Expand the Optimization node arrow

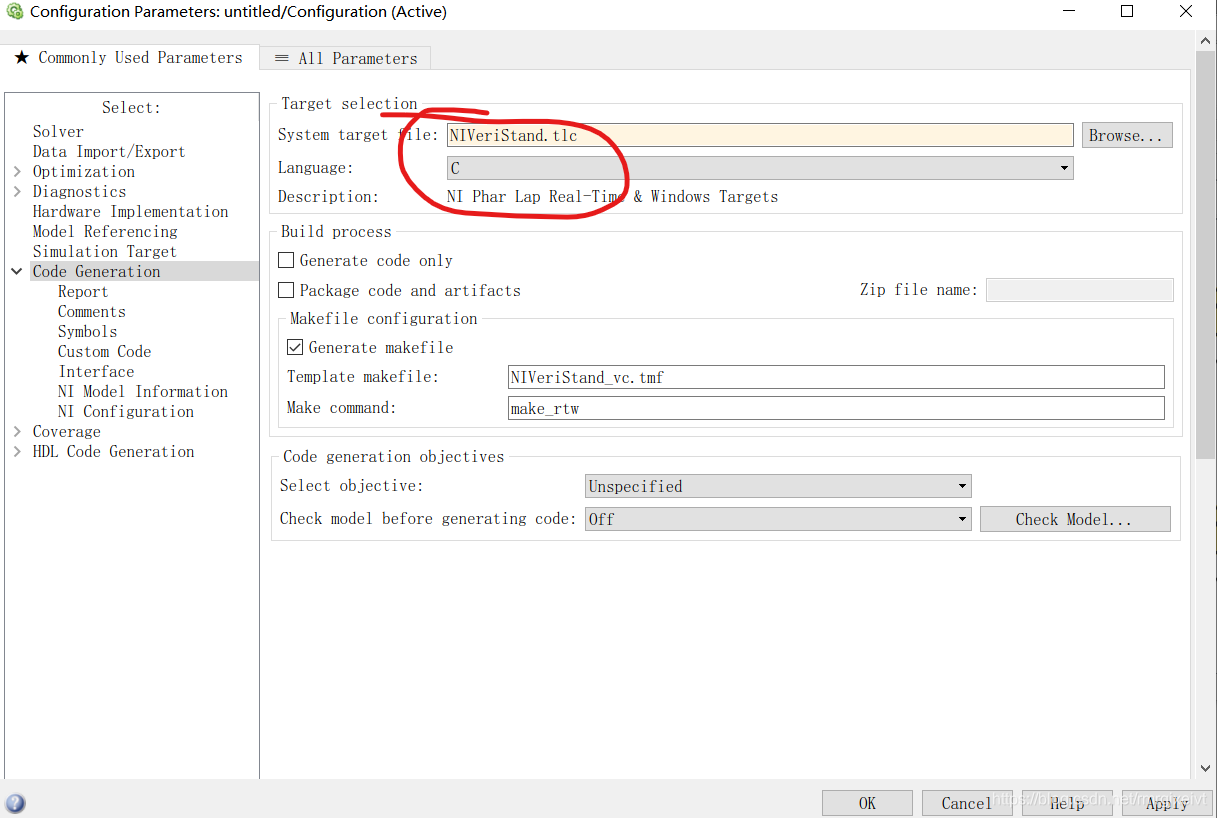point(17,171)
